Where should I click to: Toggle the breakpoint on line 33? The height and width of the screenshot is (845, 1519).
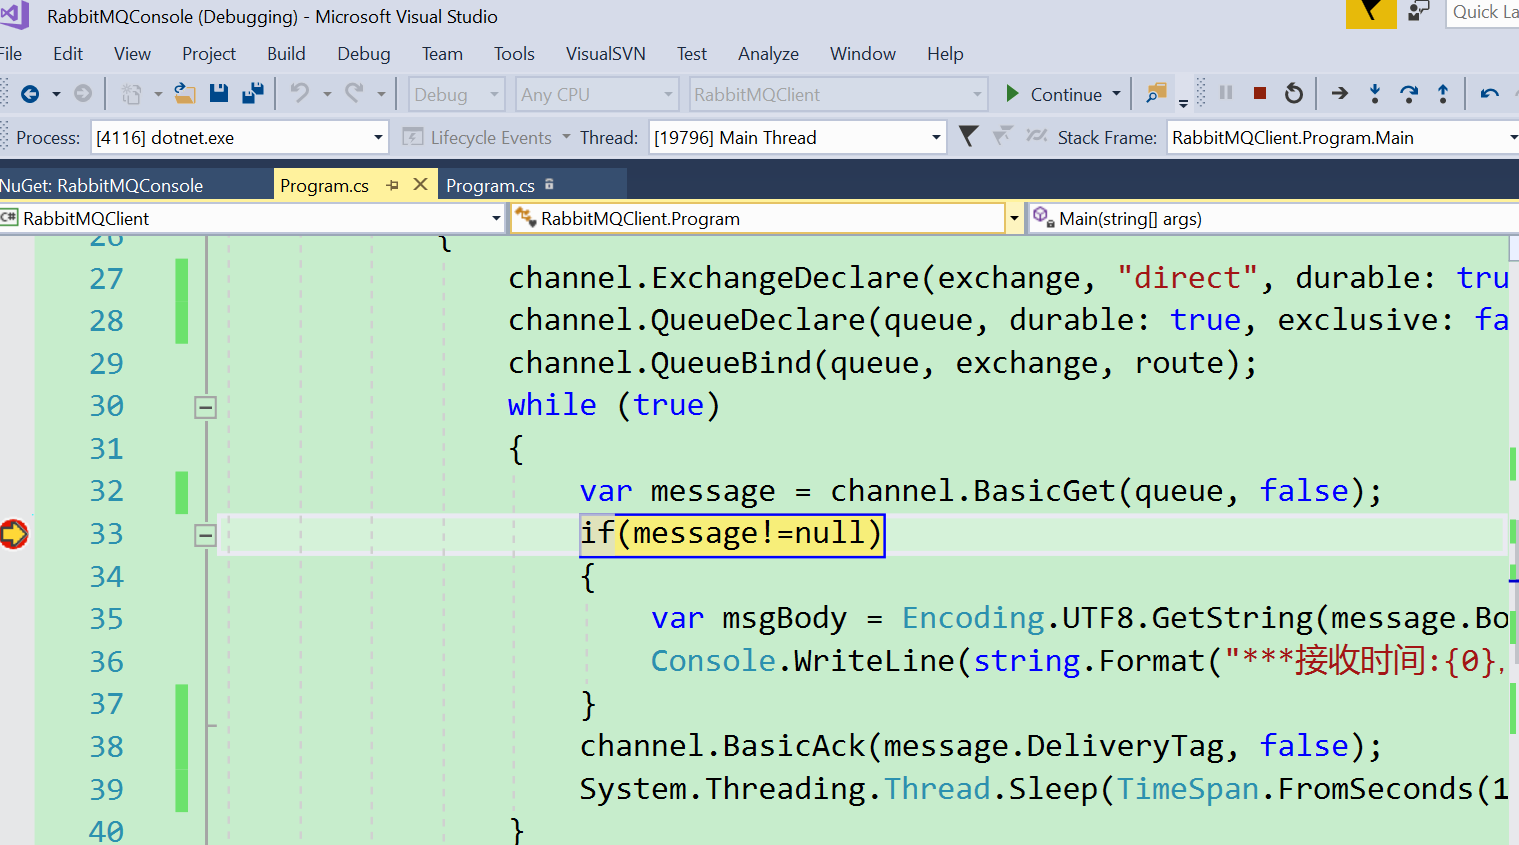pos(14,534)
